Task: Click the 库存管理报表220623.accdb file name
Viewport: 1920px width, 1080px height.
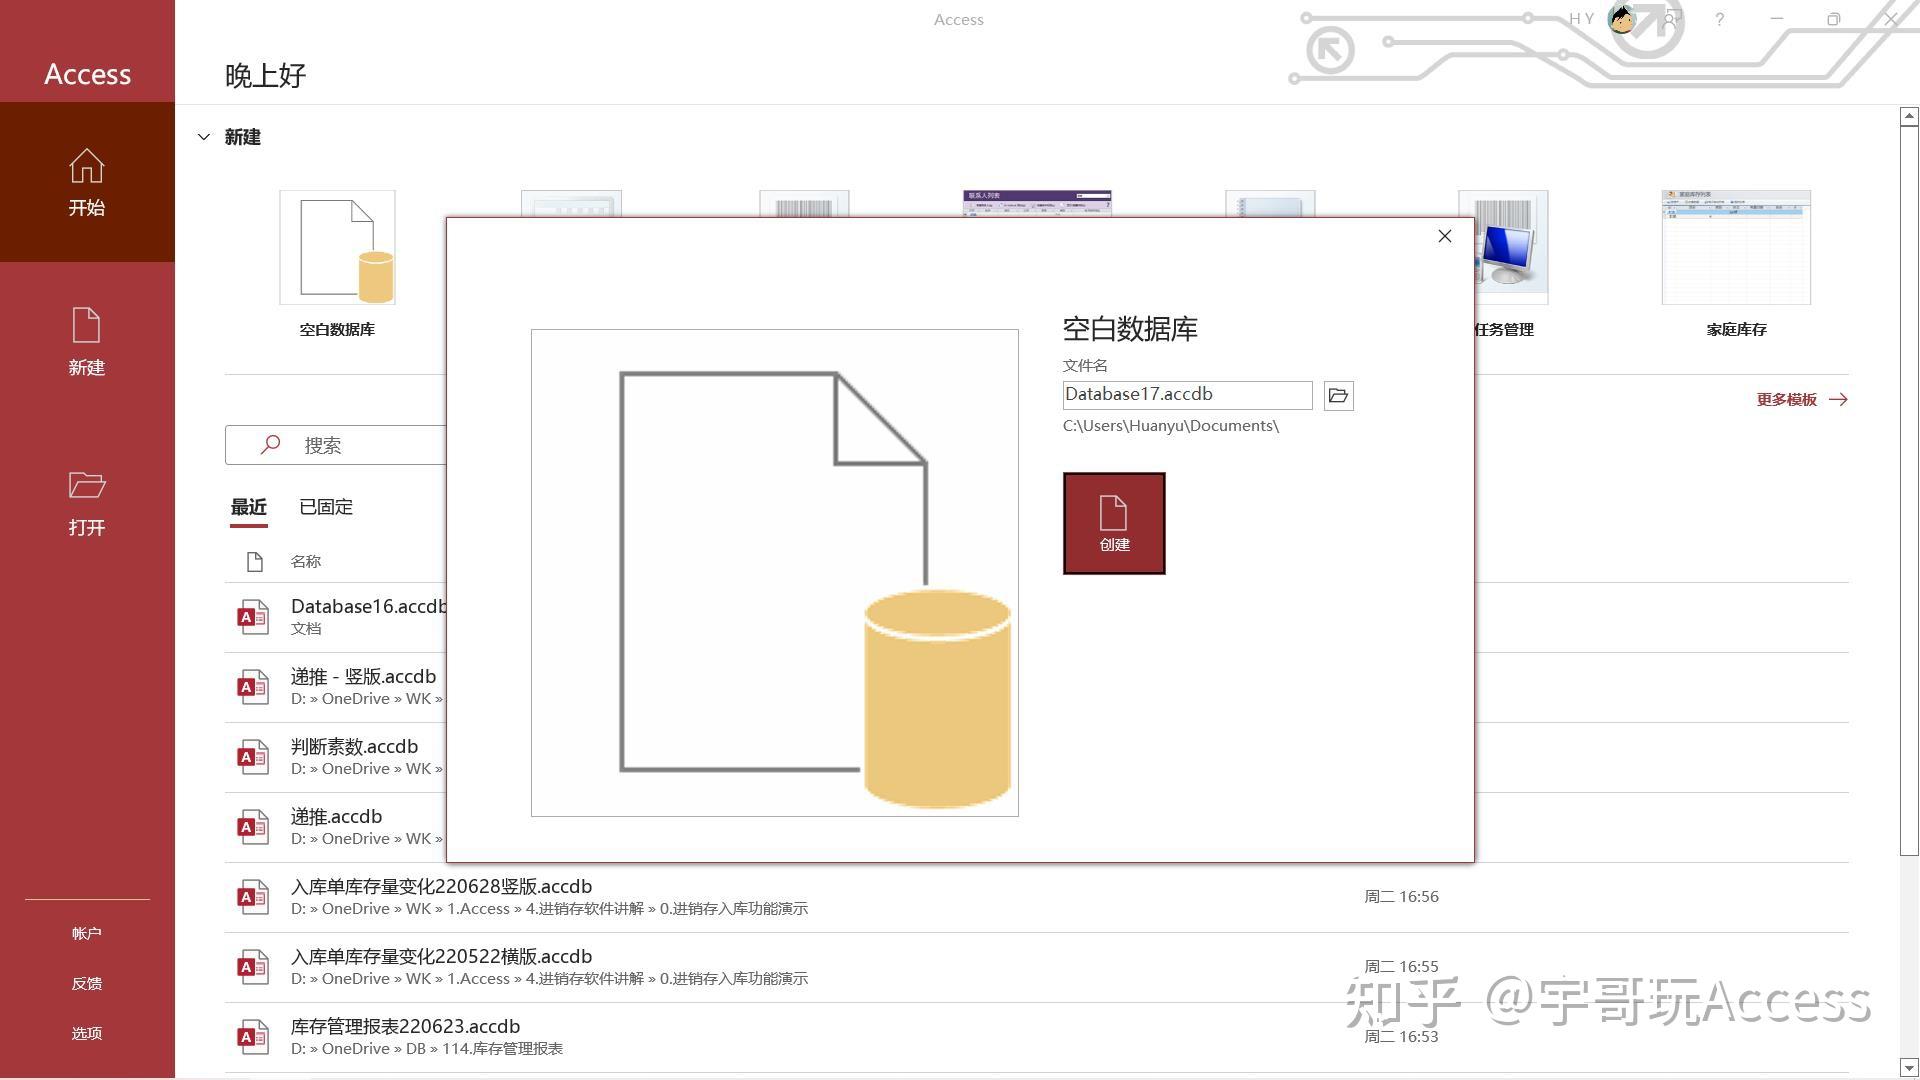Action: [405, 1027]
